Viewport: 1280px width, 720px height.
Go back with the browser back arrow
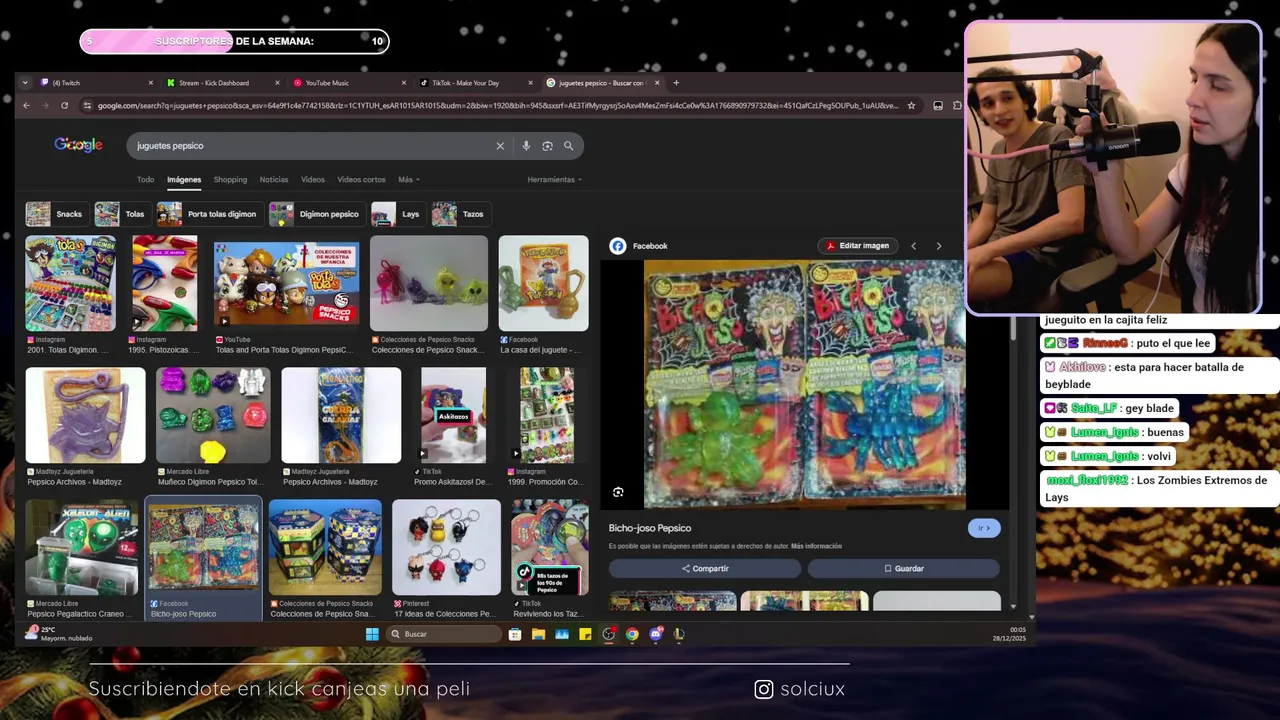(26, 105)
